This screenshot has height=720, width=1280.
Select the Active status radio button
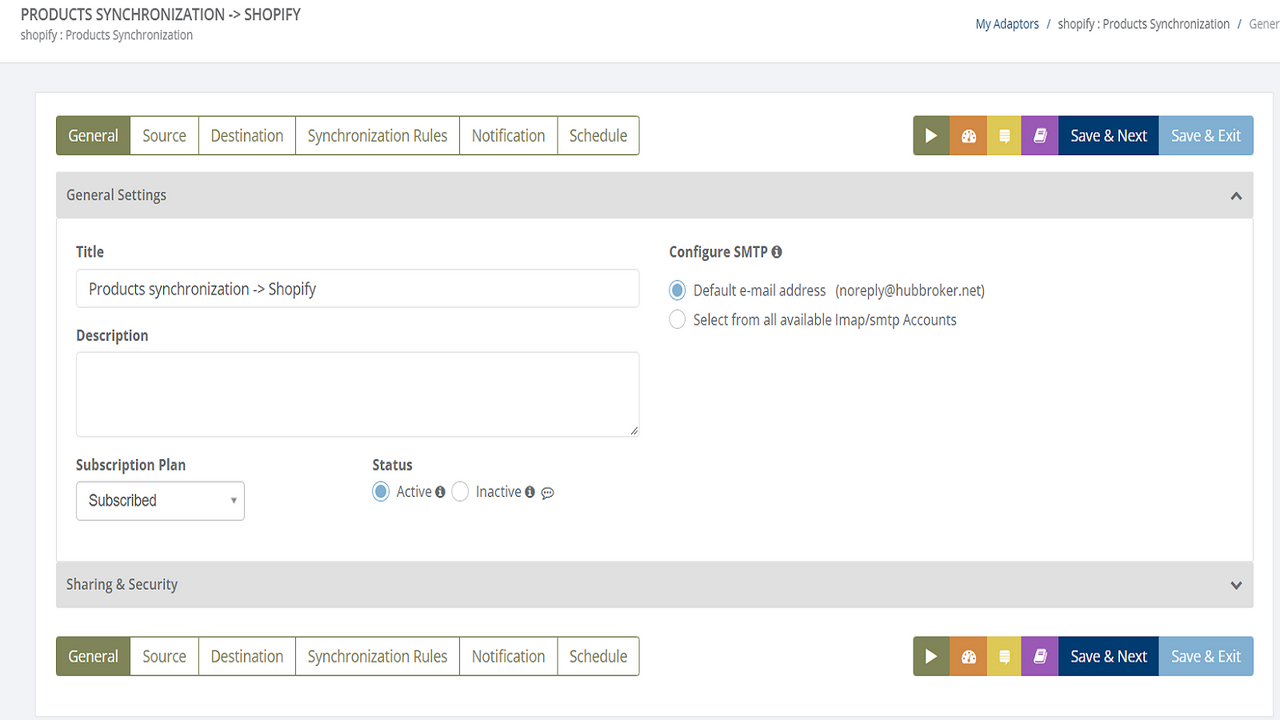(x=381, y=492)
